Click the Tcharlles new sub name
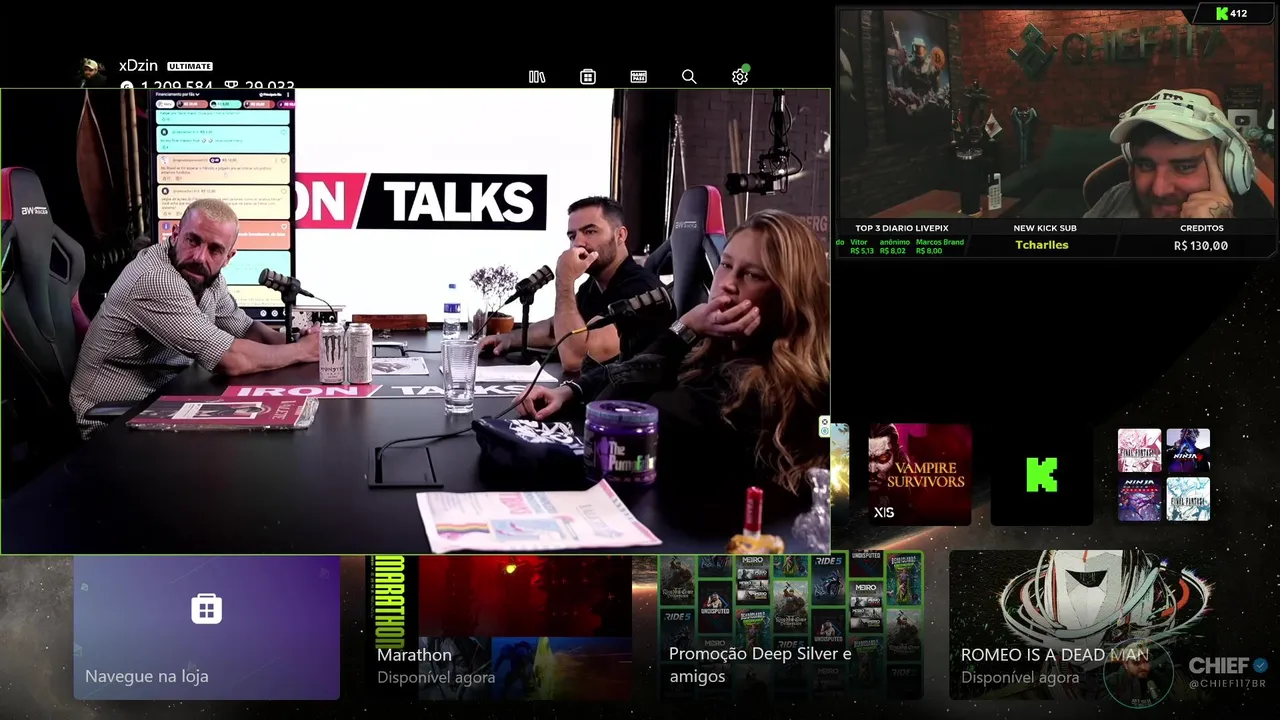1280x720 pixels. tap(1042, 245)
